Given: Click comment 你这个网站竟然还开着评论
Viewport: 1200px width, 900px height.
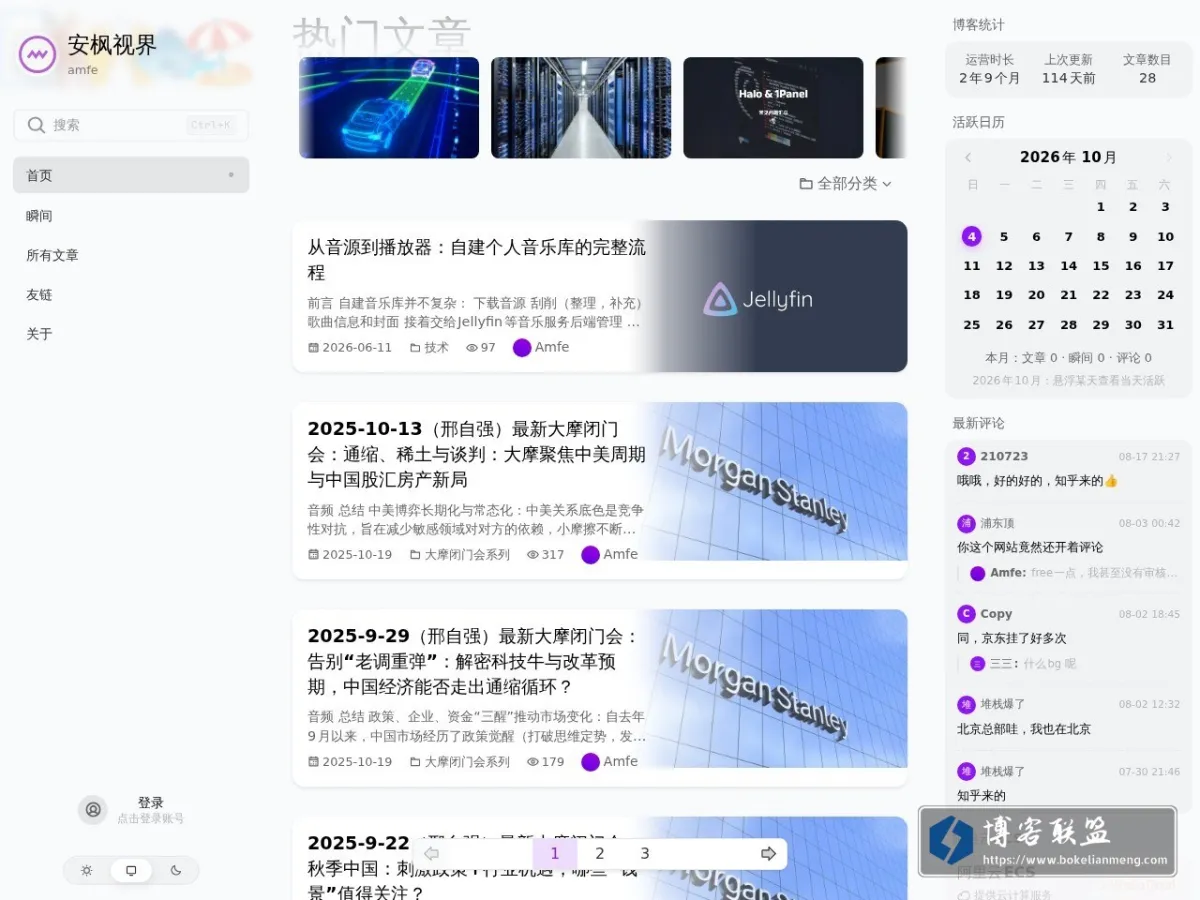Looking at the screenshot, I should [1030, 547].
